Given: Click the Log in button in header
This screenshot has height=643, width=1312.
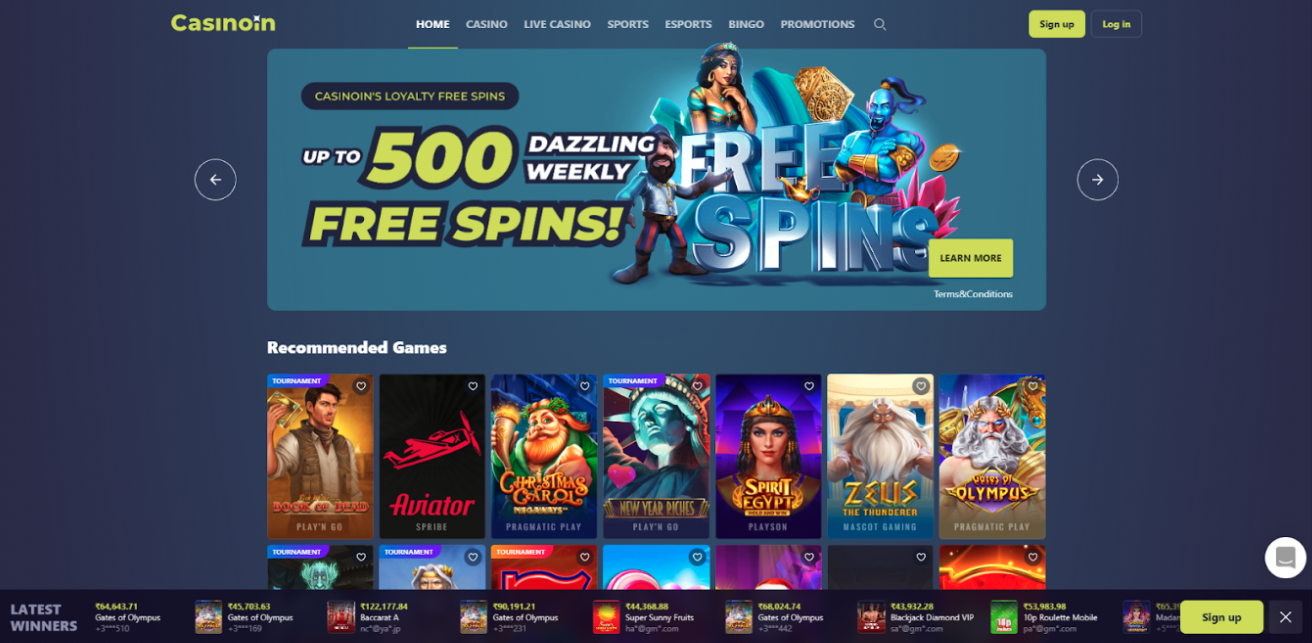Looking at the screenshot, I should [x=1116, y=24].
